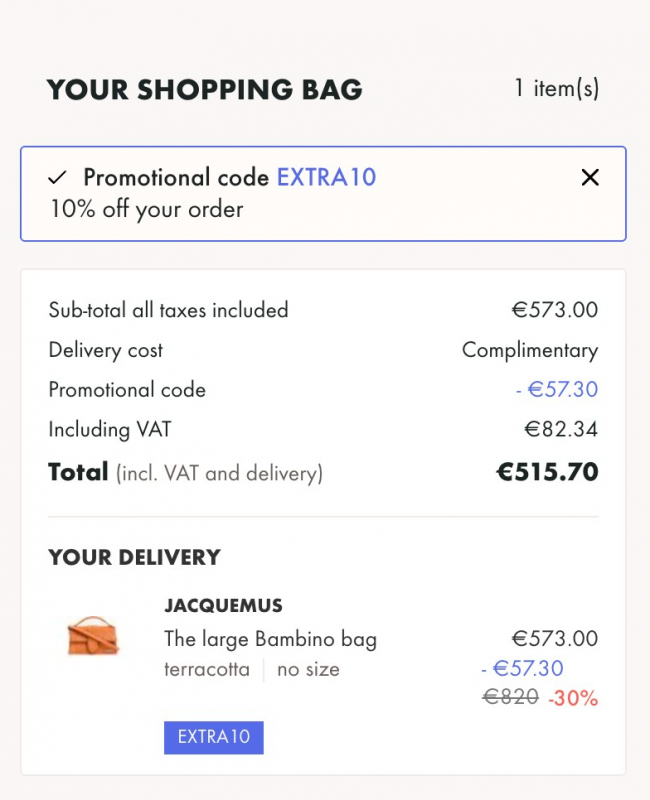
Task: Click the Sub-total amount €573.00 in the summary
Action: pyautogui.click(x=554, y=310)
